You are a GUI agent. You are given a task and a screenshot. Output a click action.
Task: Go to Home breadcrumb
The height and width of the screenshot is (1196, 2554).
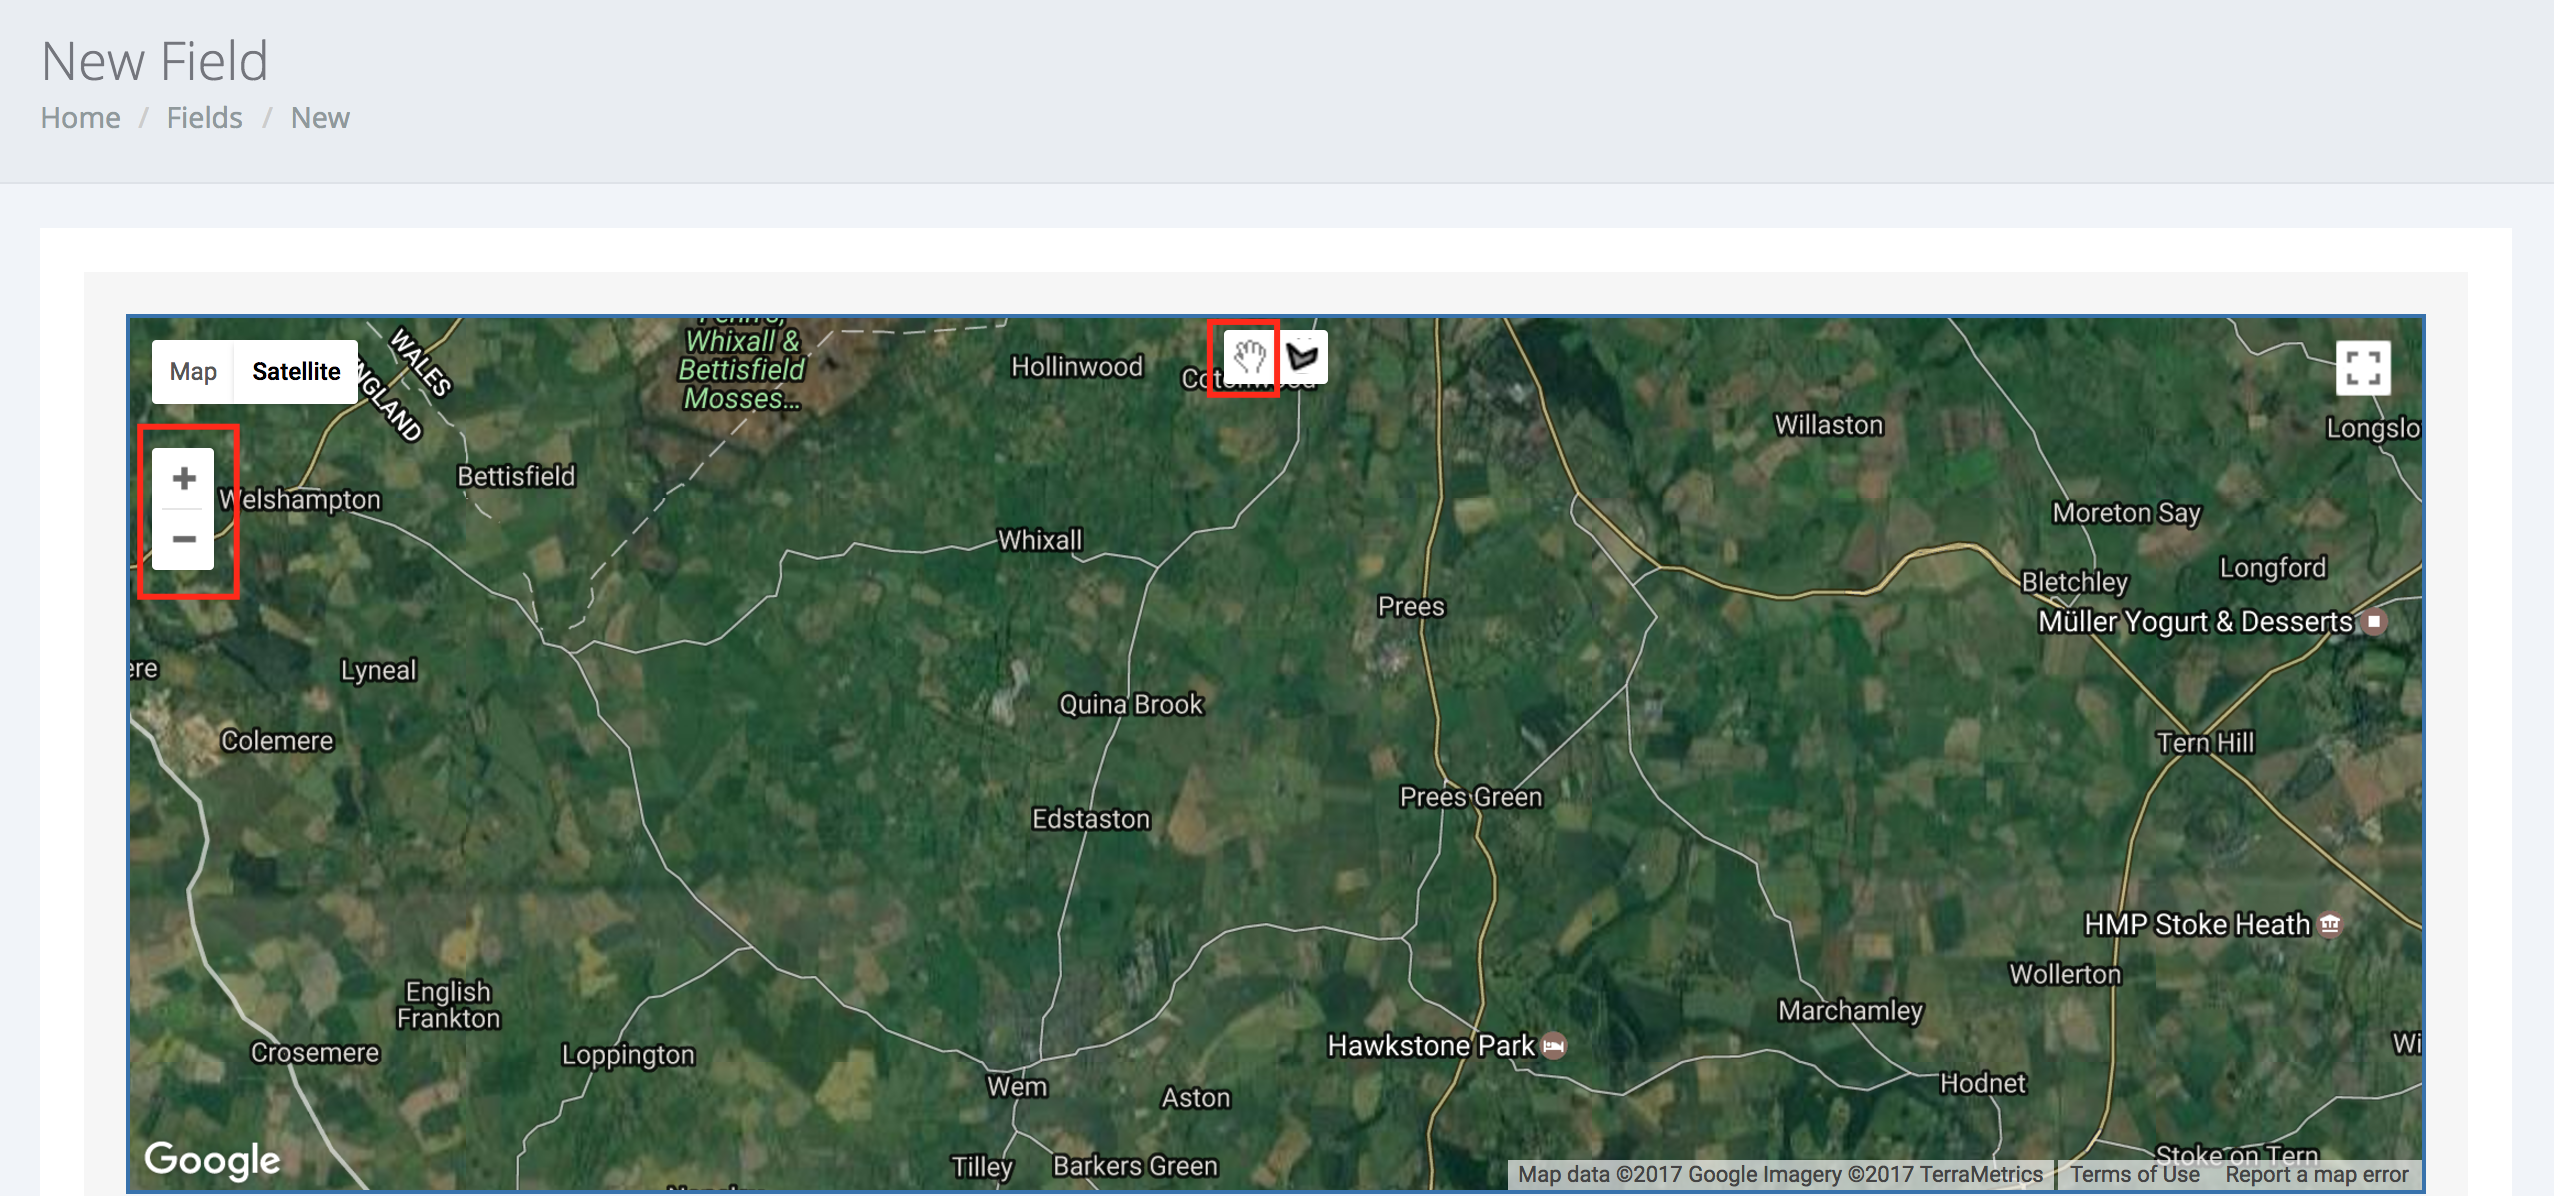(x=80, y=118)
